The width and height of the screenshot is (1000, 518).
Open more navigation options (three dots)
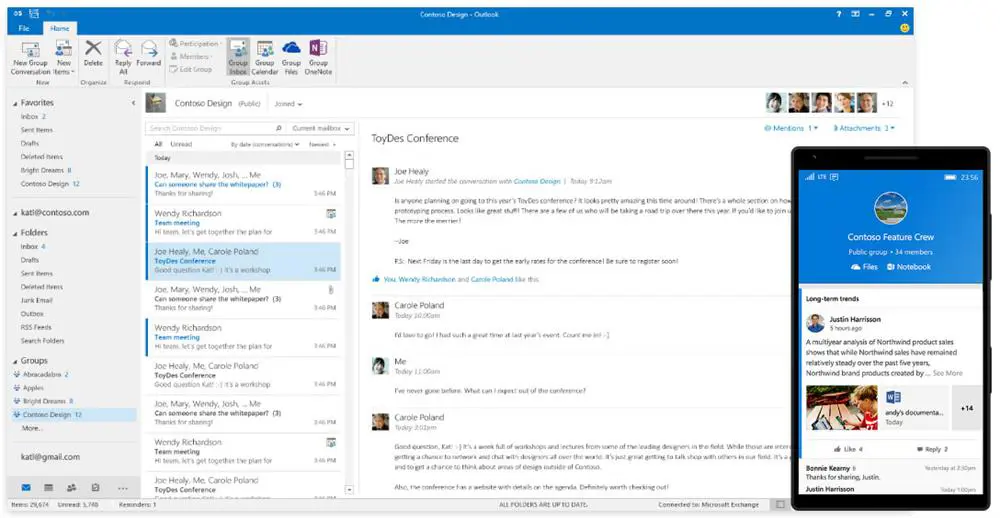click(x=122, y=488)
